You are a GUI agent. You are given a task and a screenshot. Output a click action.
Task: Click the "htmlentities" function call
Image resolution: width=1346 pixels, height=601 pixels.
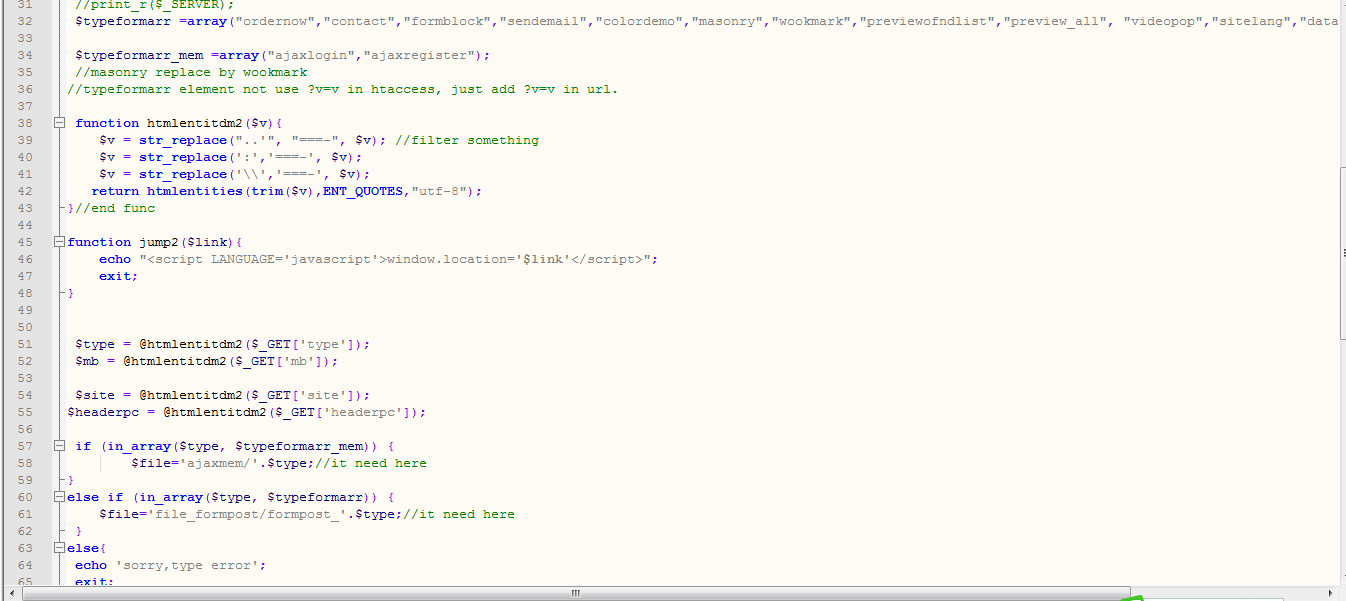pyautogui.click(x=195, y=191)
